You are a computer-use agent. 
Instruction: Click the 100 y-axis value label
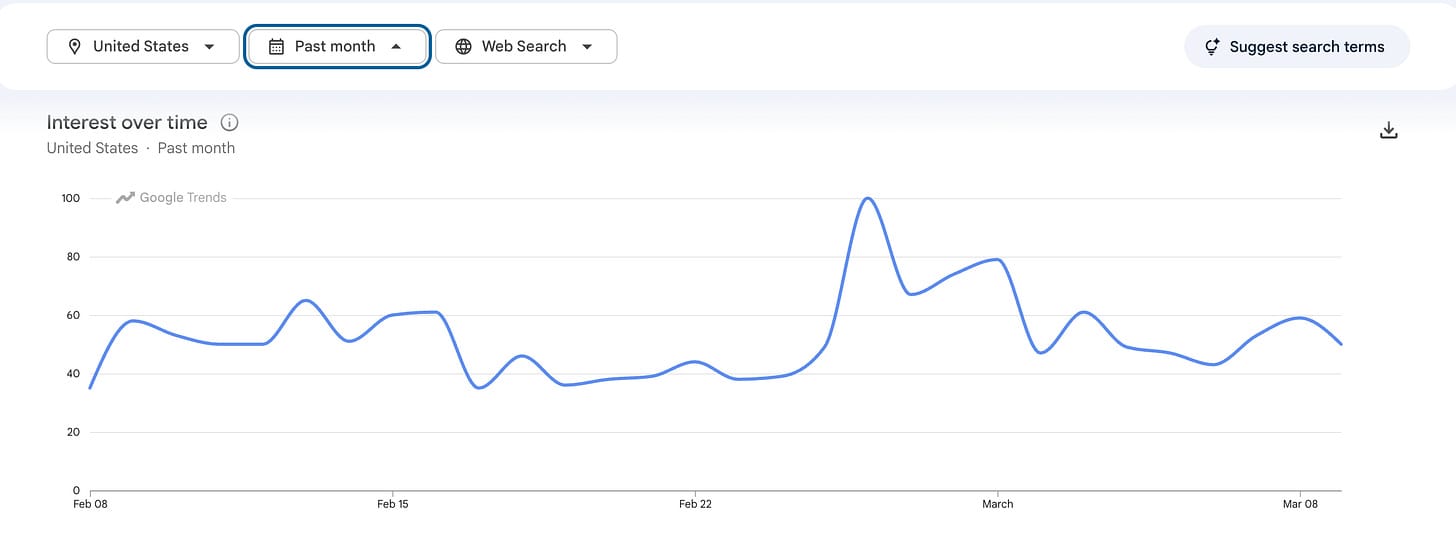coord(70,198)
